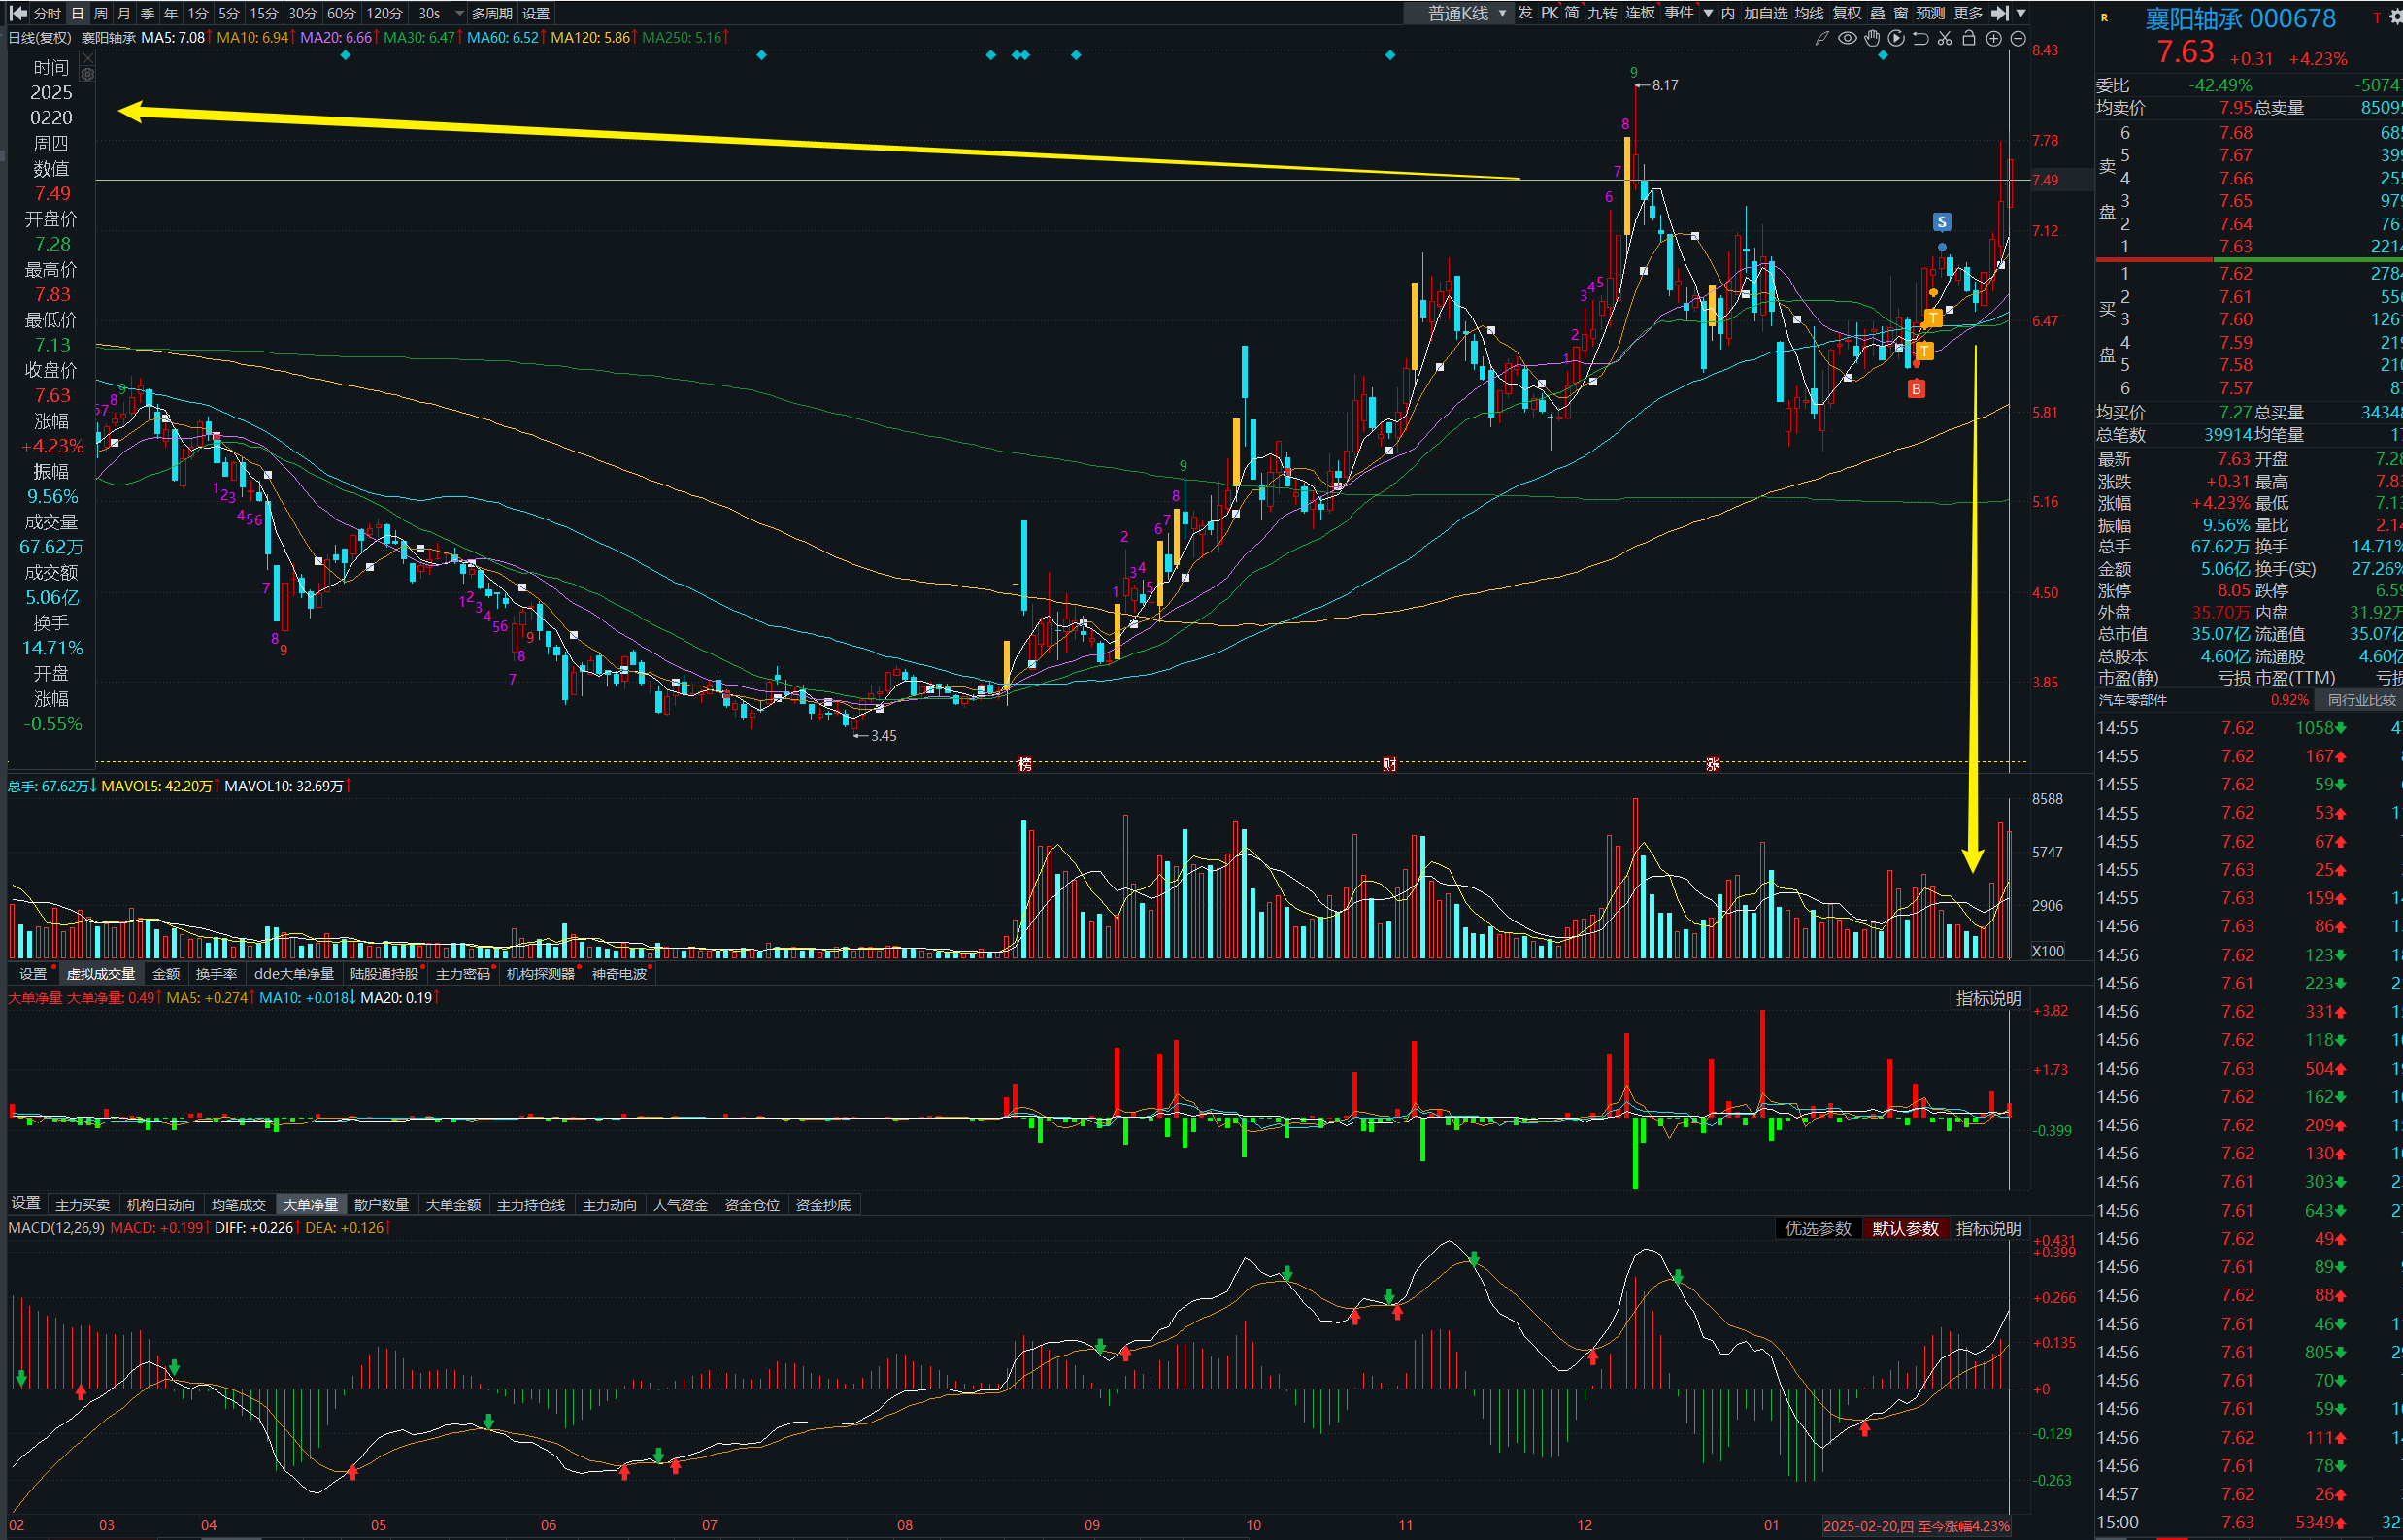Click the replay play-circle icon
The image size is (2403, 1540).
pos(1895,38)
